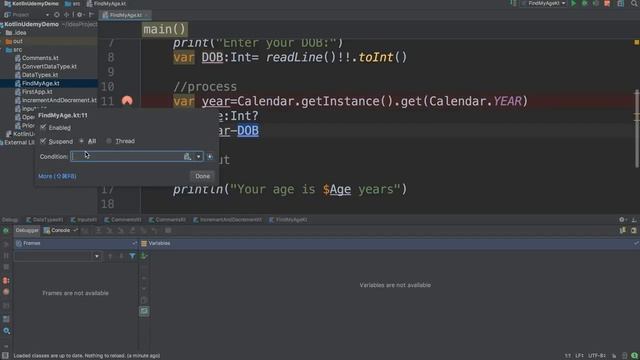Viewport: 640px width, 360px height.
Task: Click the previous frame up arrow
Action: point(110,256)
